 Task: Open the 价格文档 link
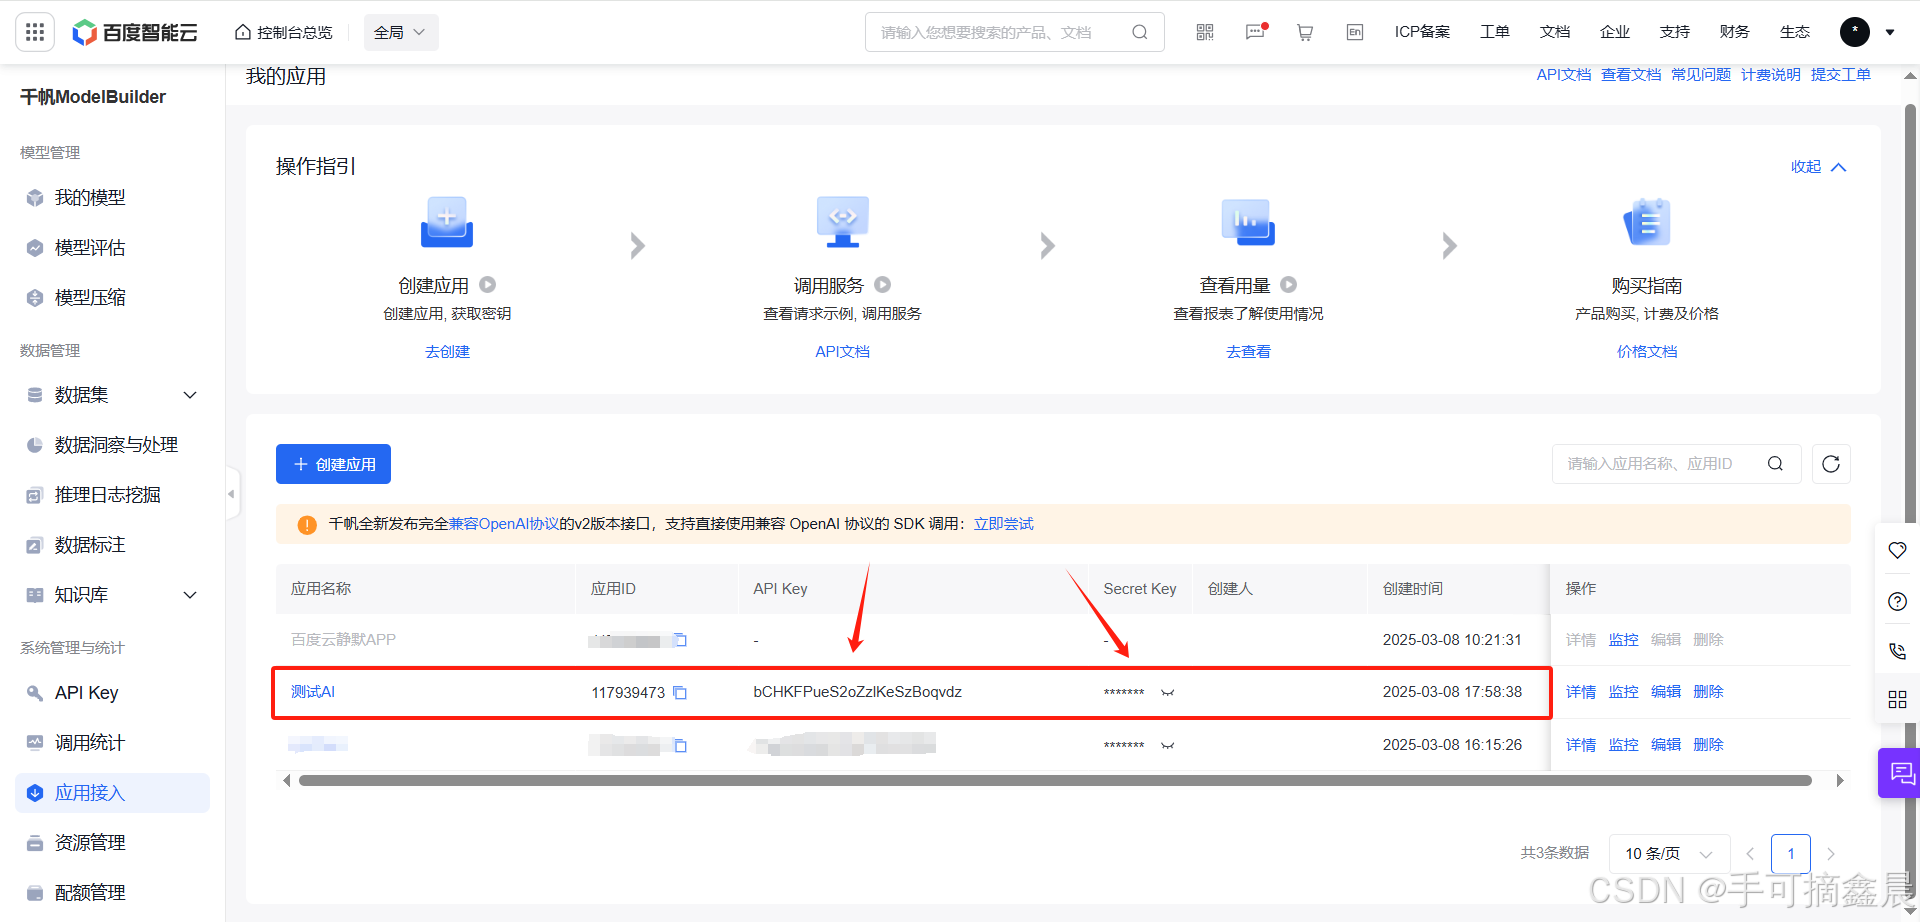click(x=1647, y=352)
